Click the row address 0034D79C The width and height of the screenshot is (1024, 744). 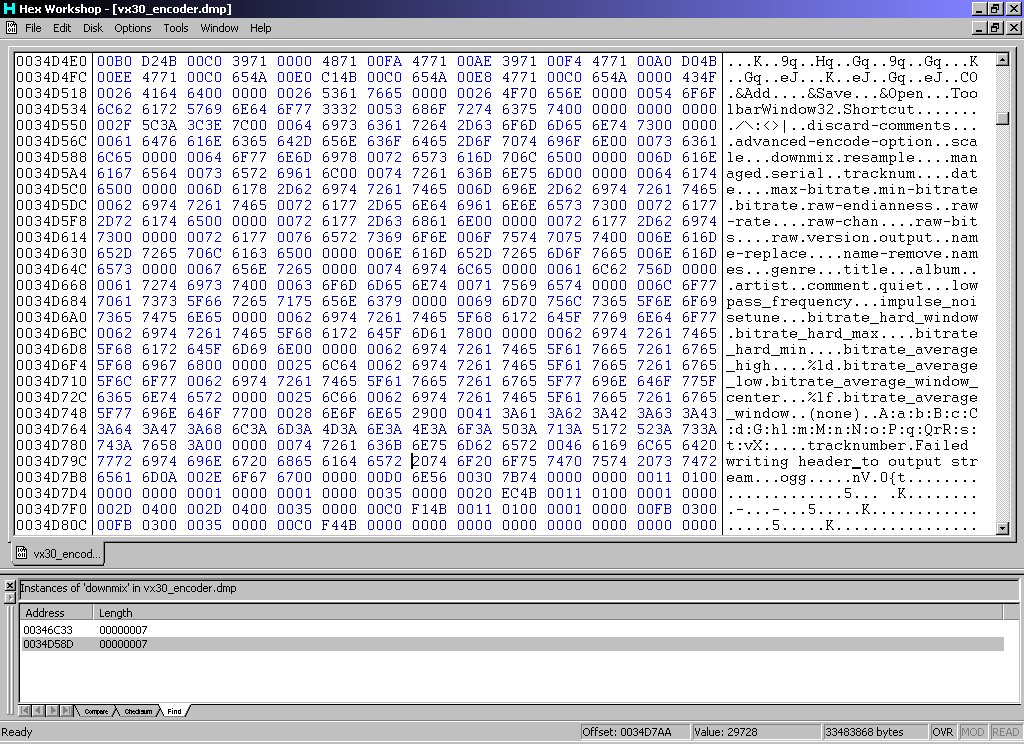[52, 461]
